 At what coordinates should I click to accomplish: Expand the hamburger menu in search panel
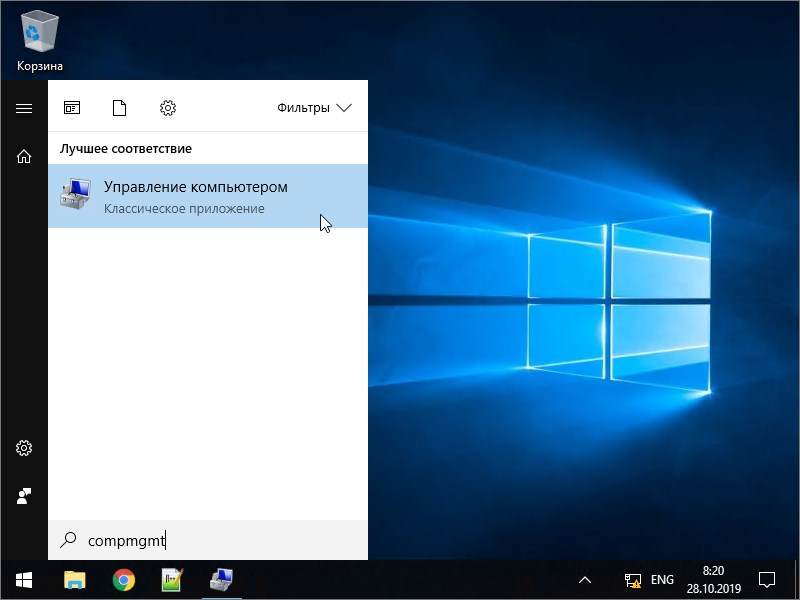(x=24, y=108)
